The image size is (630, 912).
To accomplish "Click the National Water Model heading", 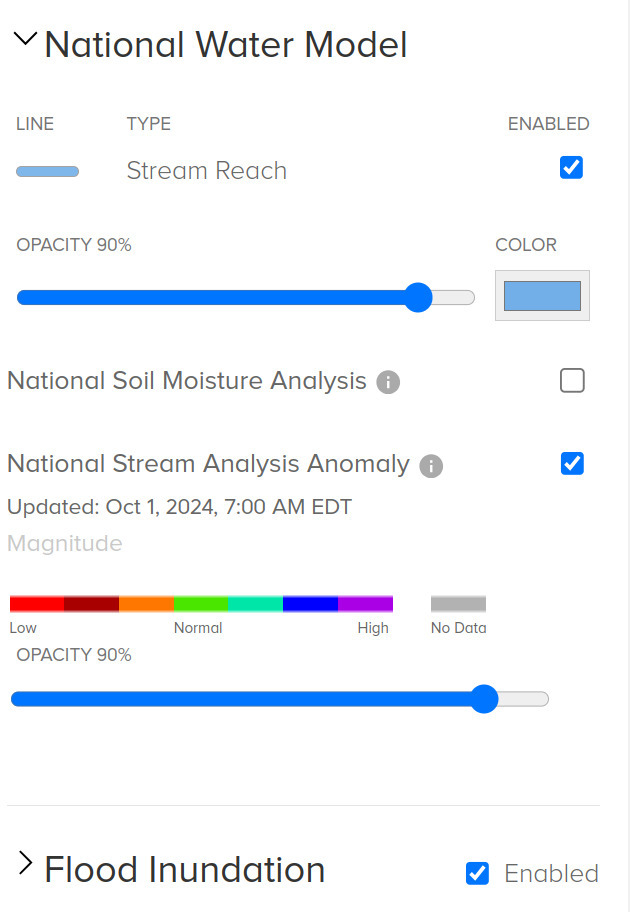I will point(225,45).
